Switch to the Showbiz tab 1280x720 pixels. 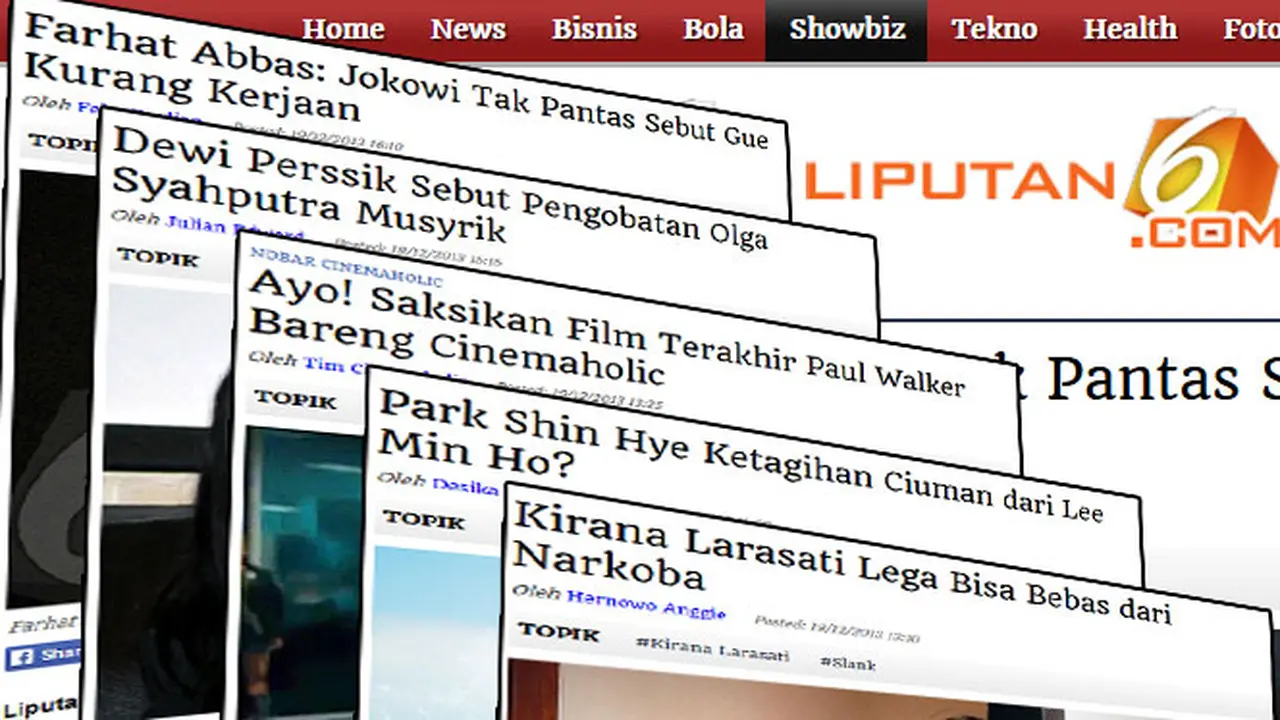pos(847,29)
